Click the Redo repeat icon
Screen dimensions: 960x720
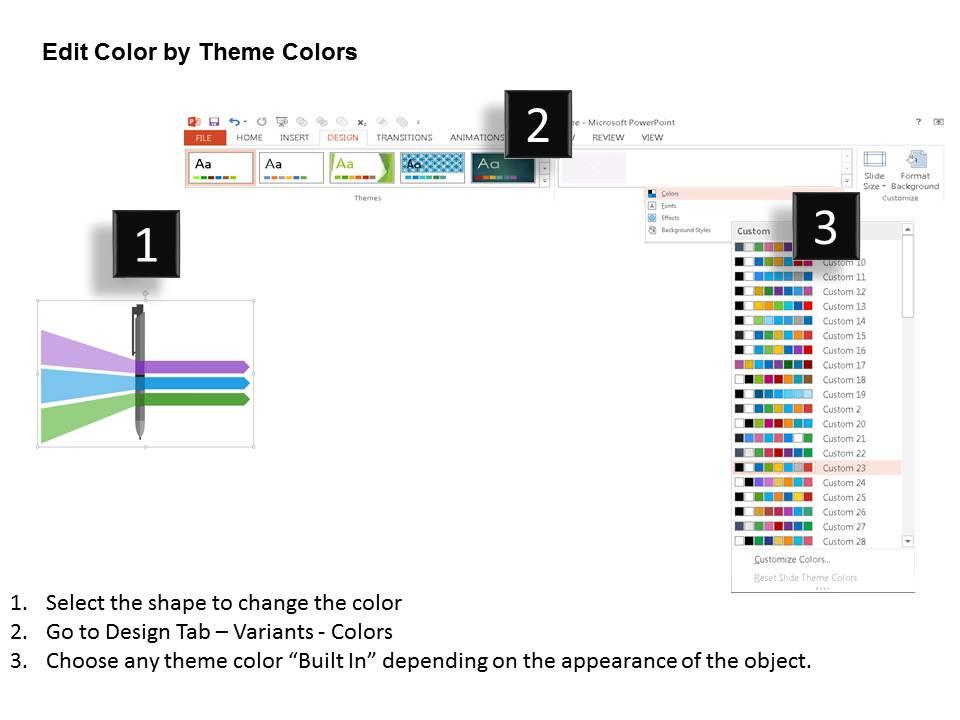coord(261,122)
